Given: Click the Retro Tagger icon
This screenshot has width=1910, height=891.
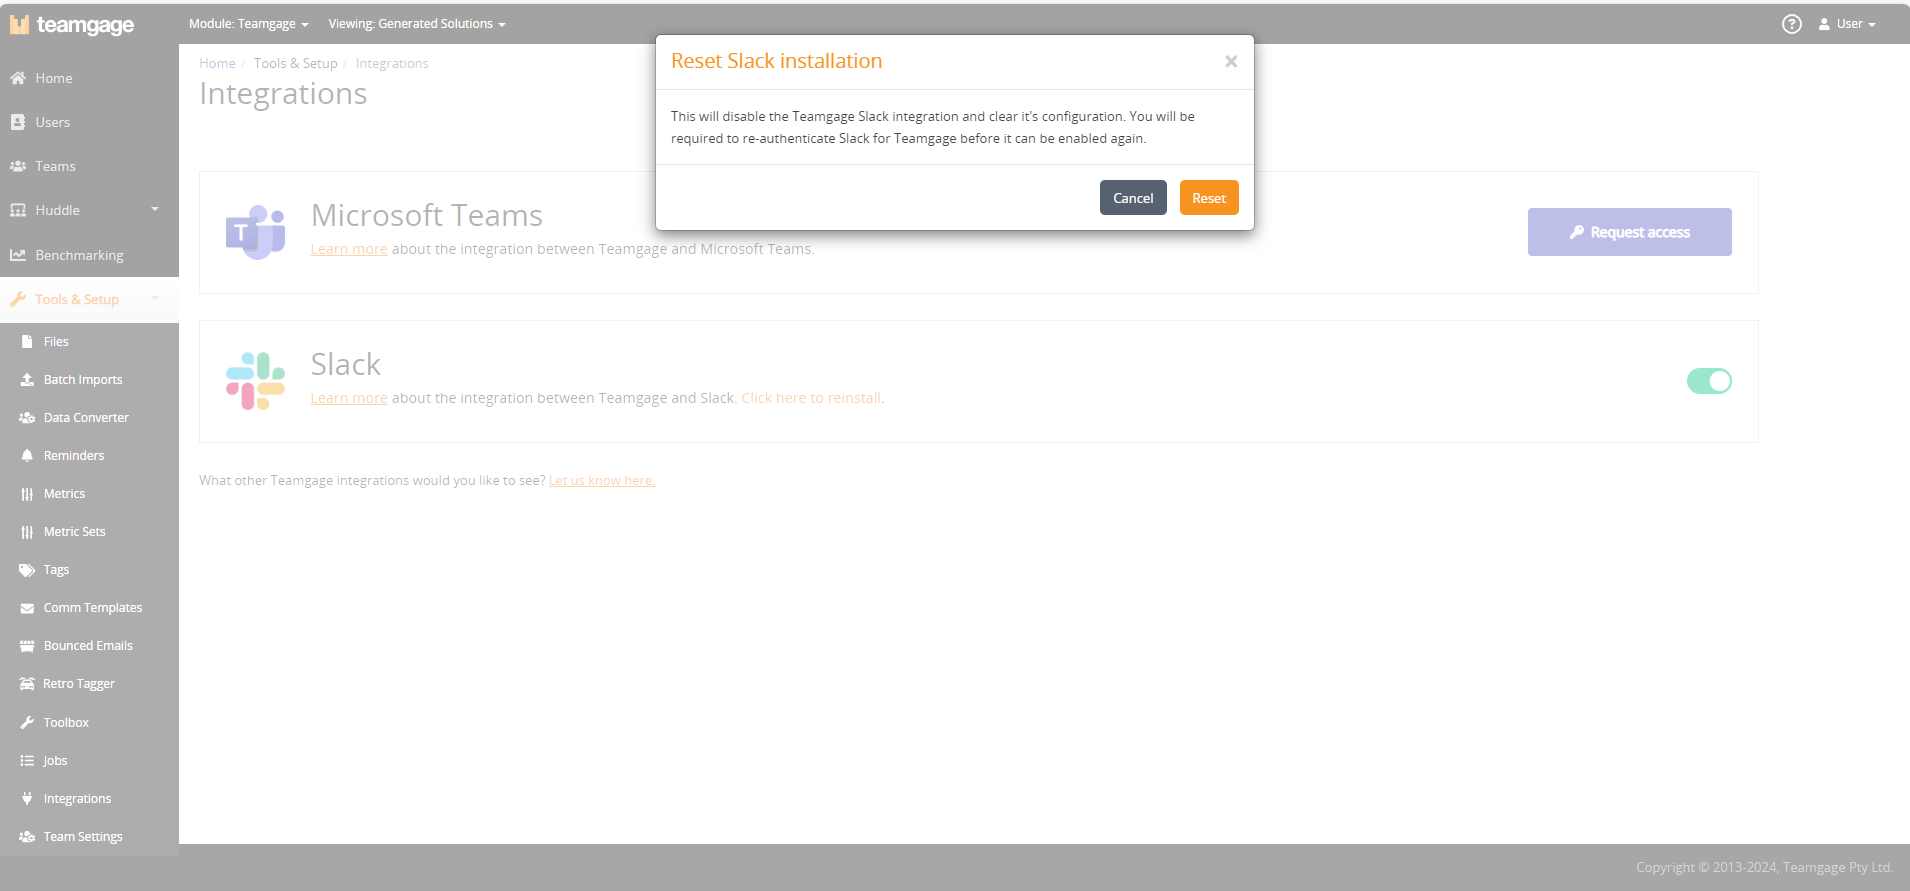Looking at the screenshot, I should click(x=27, y=684).
